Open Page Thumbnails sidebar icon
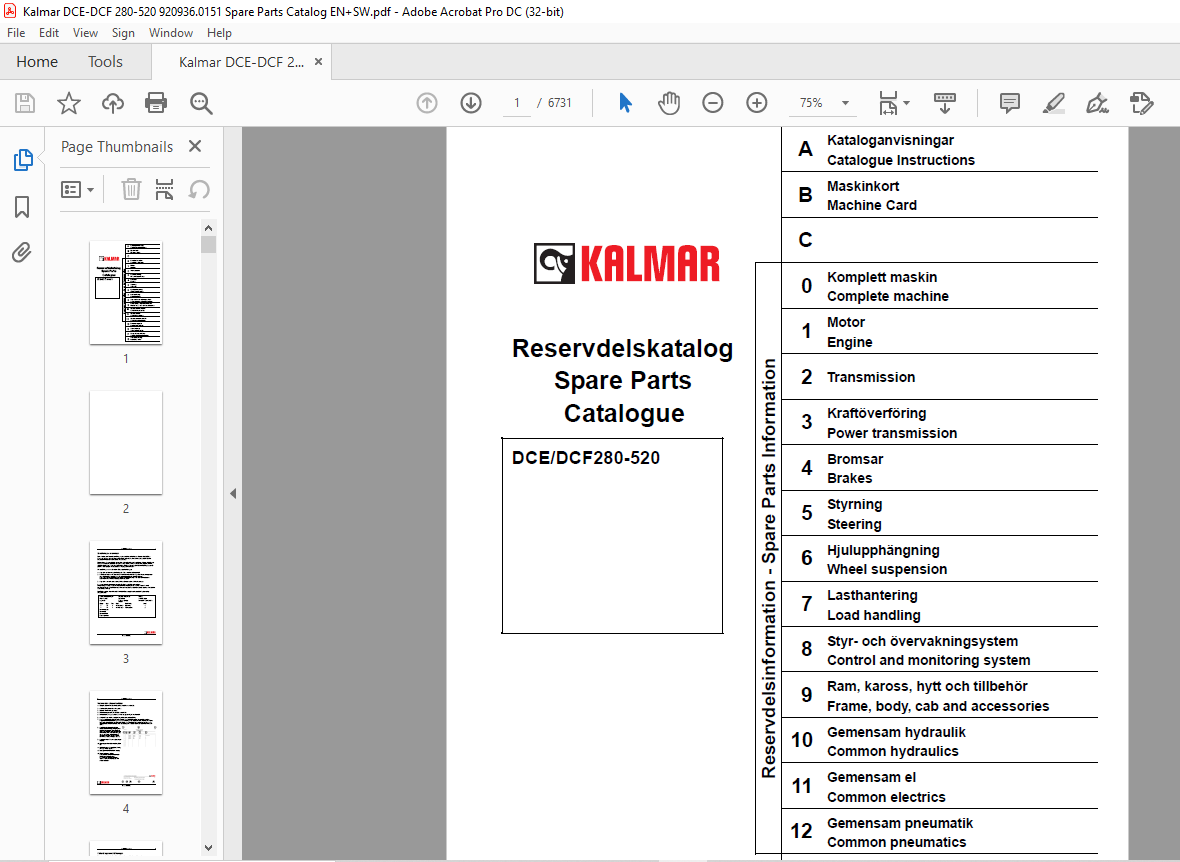 (x=23, y=160)
